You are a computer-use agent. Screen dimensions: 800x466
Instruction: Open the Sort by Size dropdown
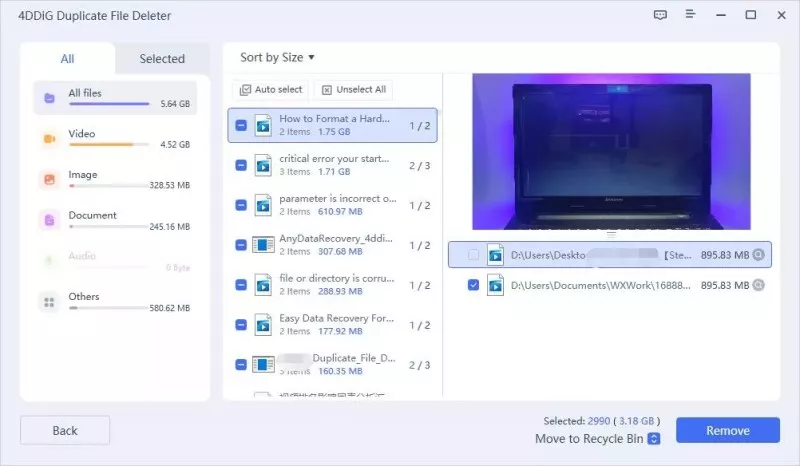(277, 58)
